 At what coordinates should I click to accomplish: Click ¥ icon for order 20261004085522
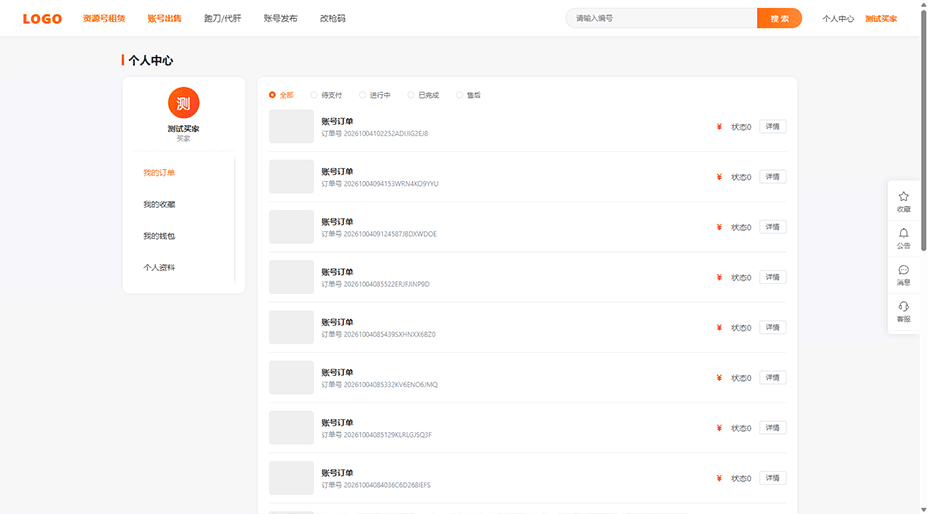point(719,277)
